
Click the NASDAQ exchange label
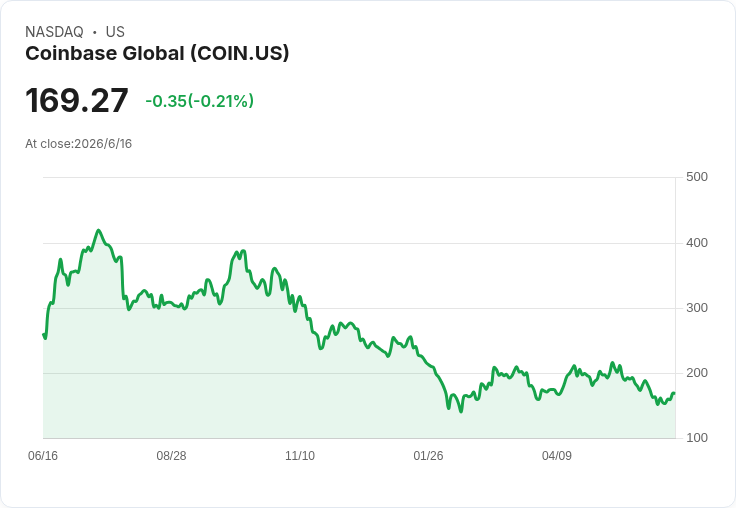click(x=54, y=32)
